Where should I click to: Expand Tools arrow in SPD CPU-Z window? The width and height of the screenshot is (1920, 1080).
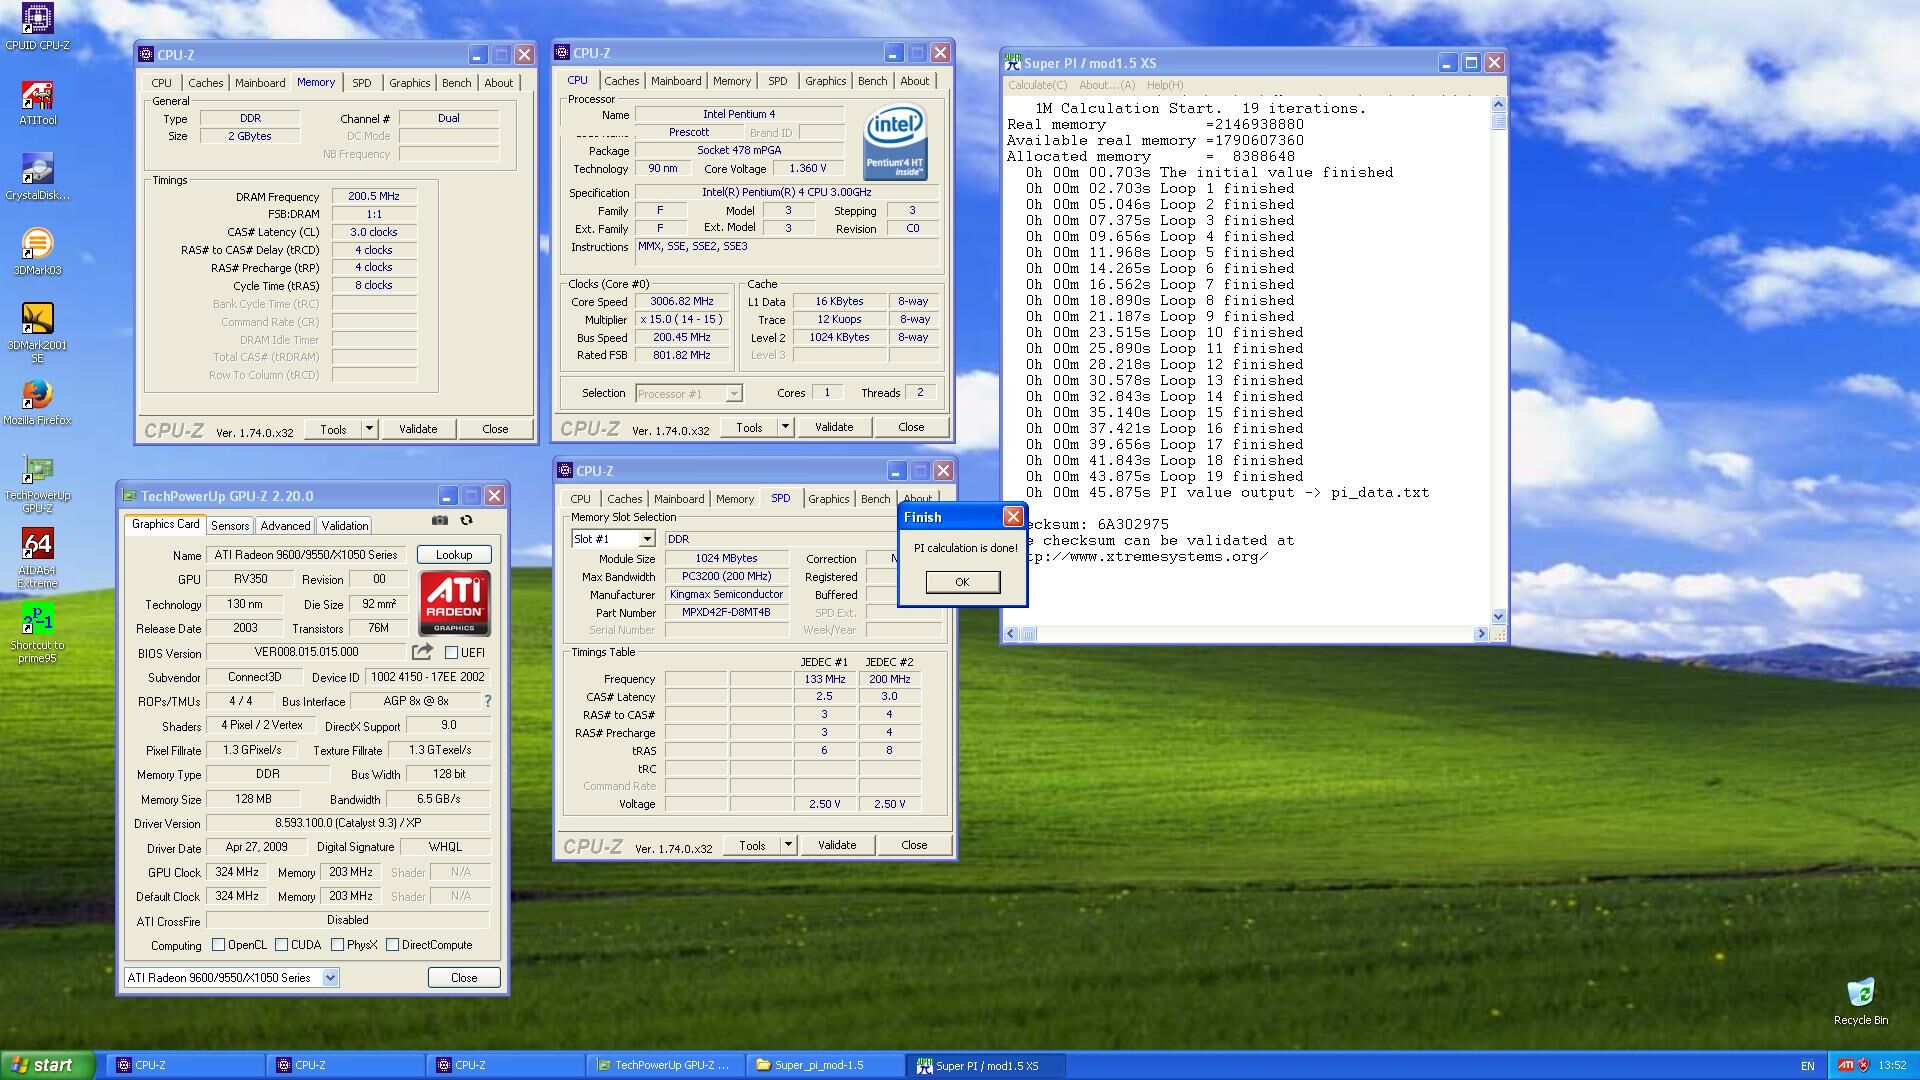pyautogui.click(x=788, y=845)
